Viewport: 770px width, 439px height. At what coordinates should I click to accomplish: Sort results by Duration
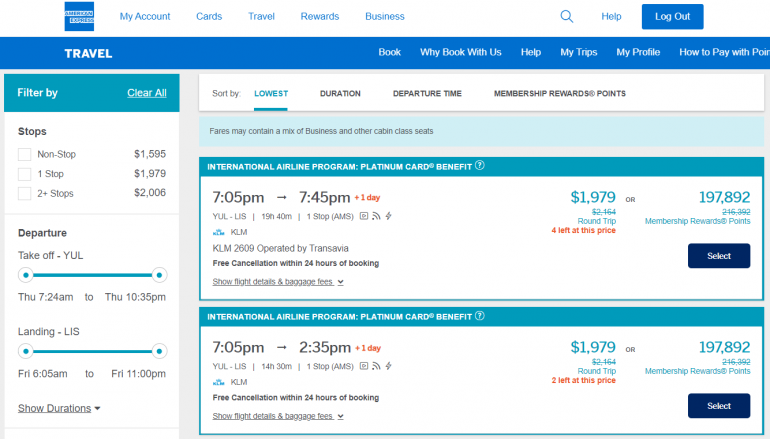[x=340, y=93]
